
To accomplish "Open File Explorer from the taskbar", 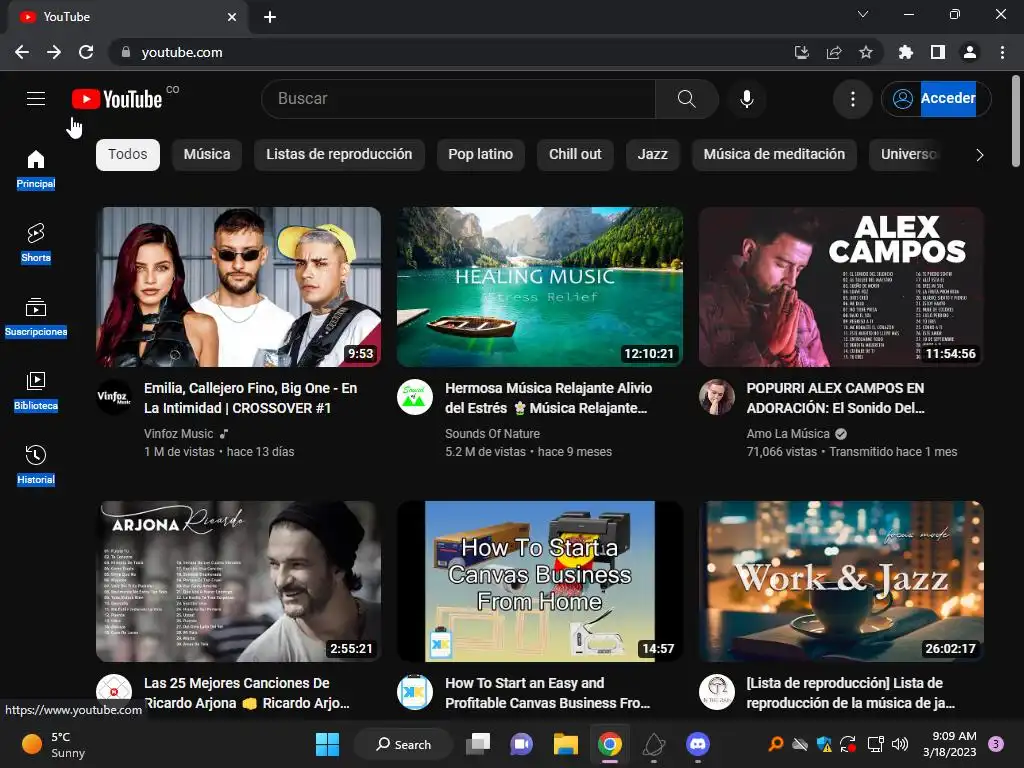I will (x=566, y=744).
